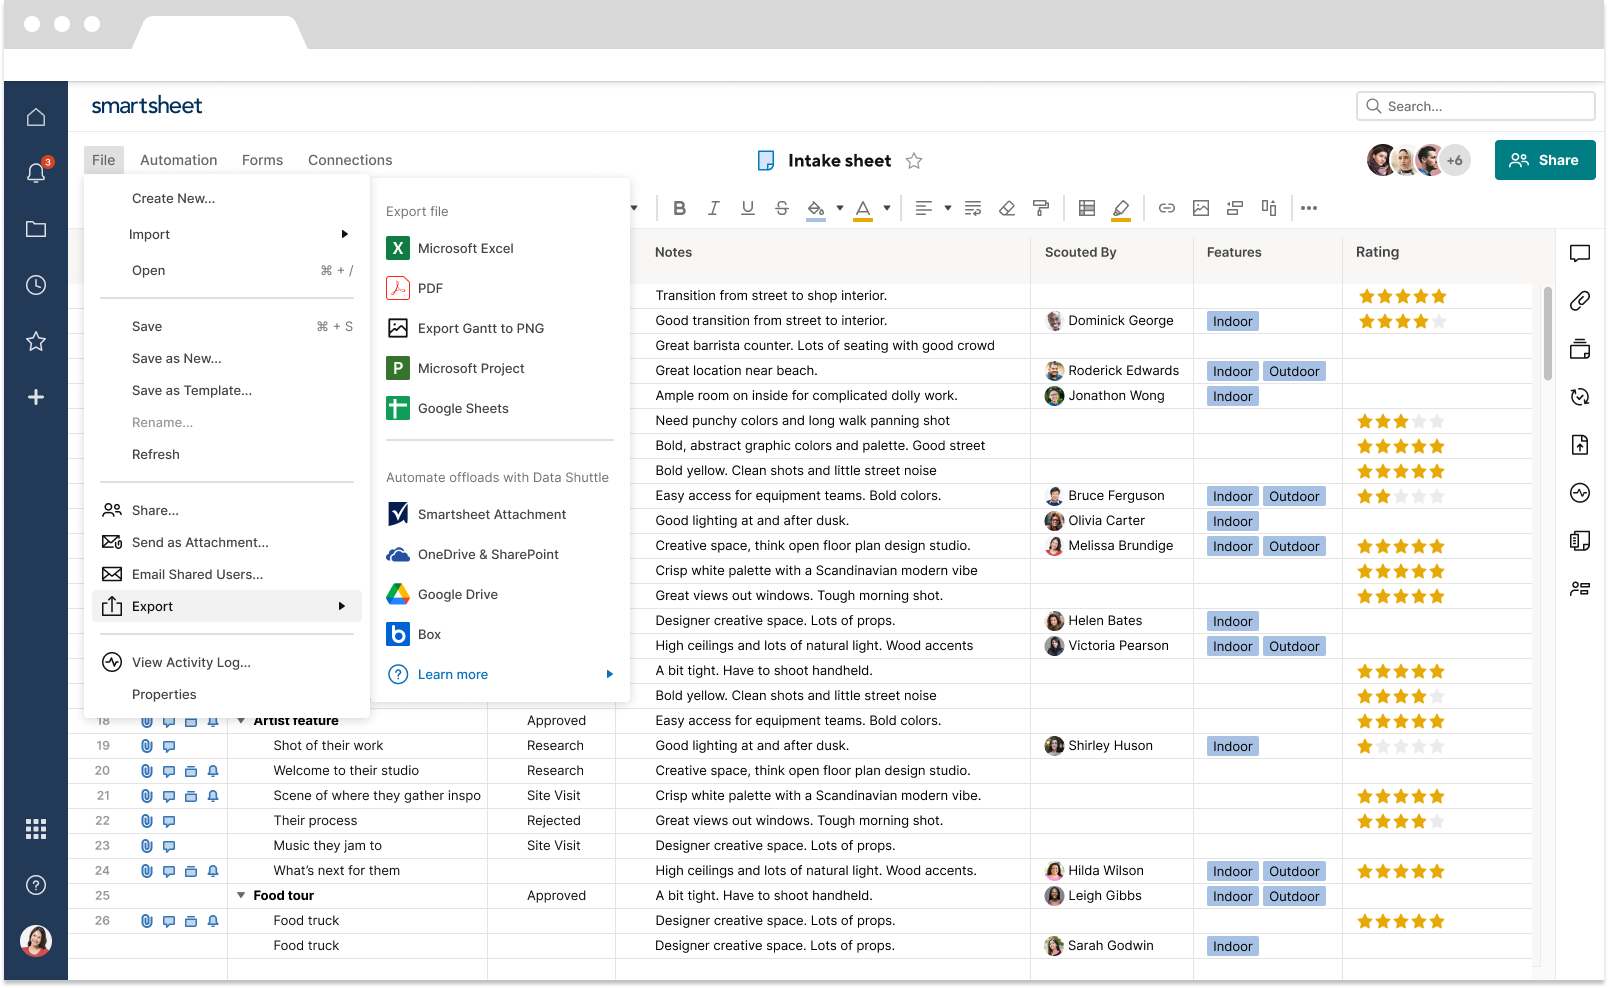
Task: Click the Share button
Action: [1545, 160]
